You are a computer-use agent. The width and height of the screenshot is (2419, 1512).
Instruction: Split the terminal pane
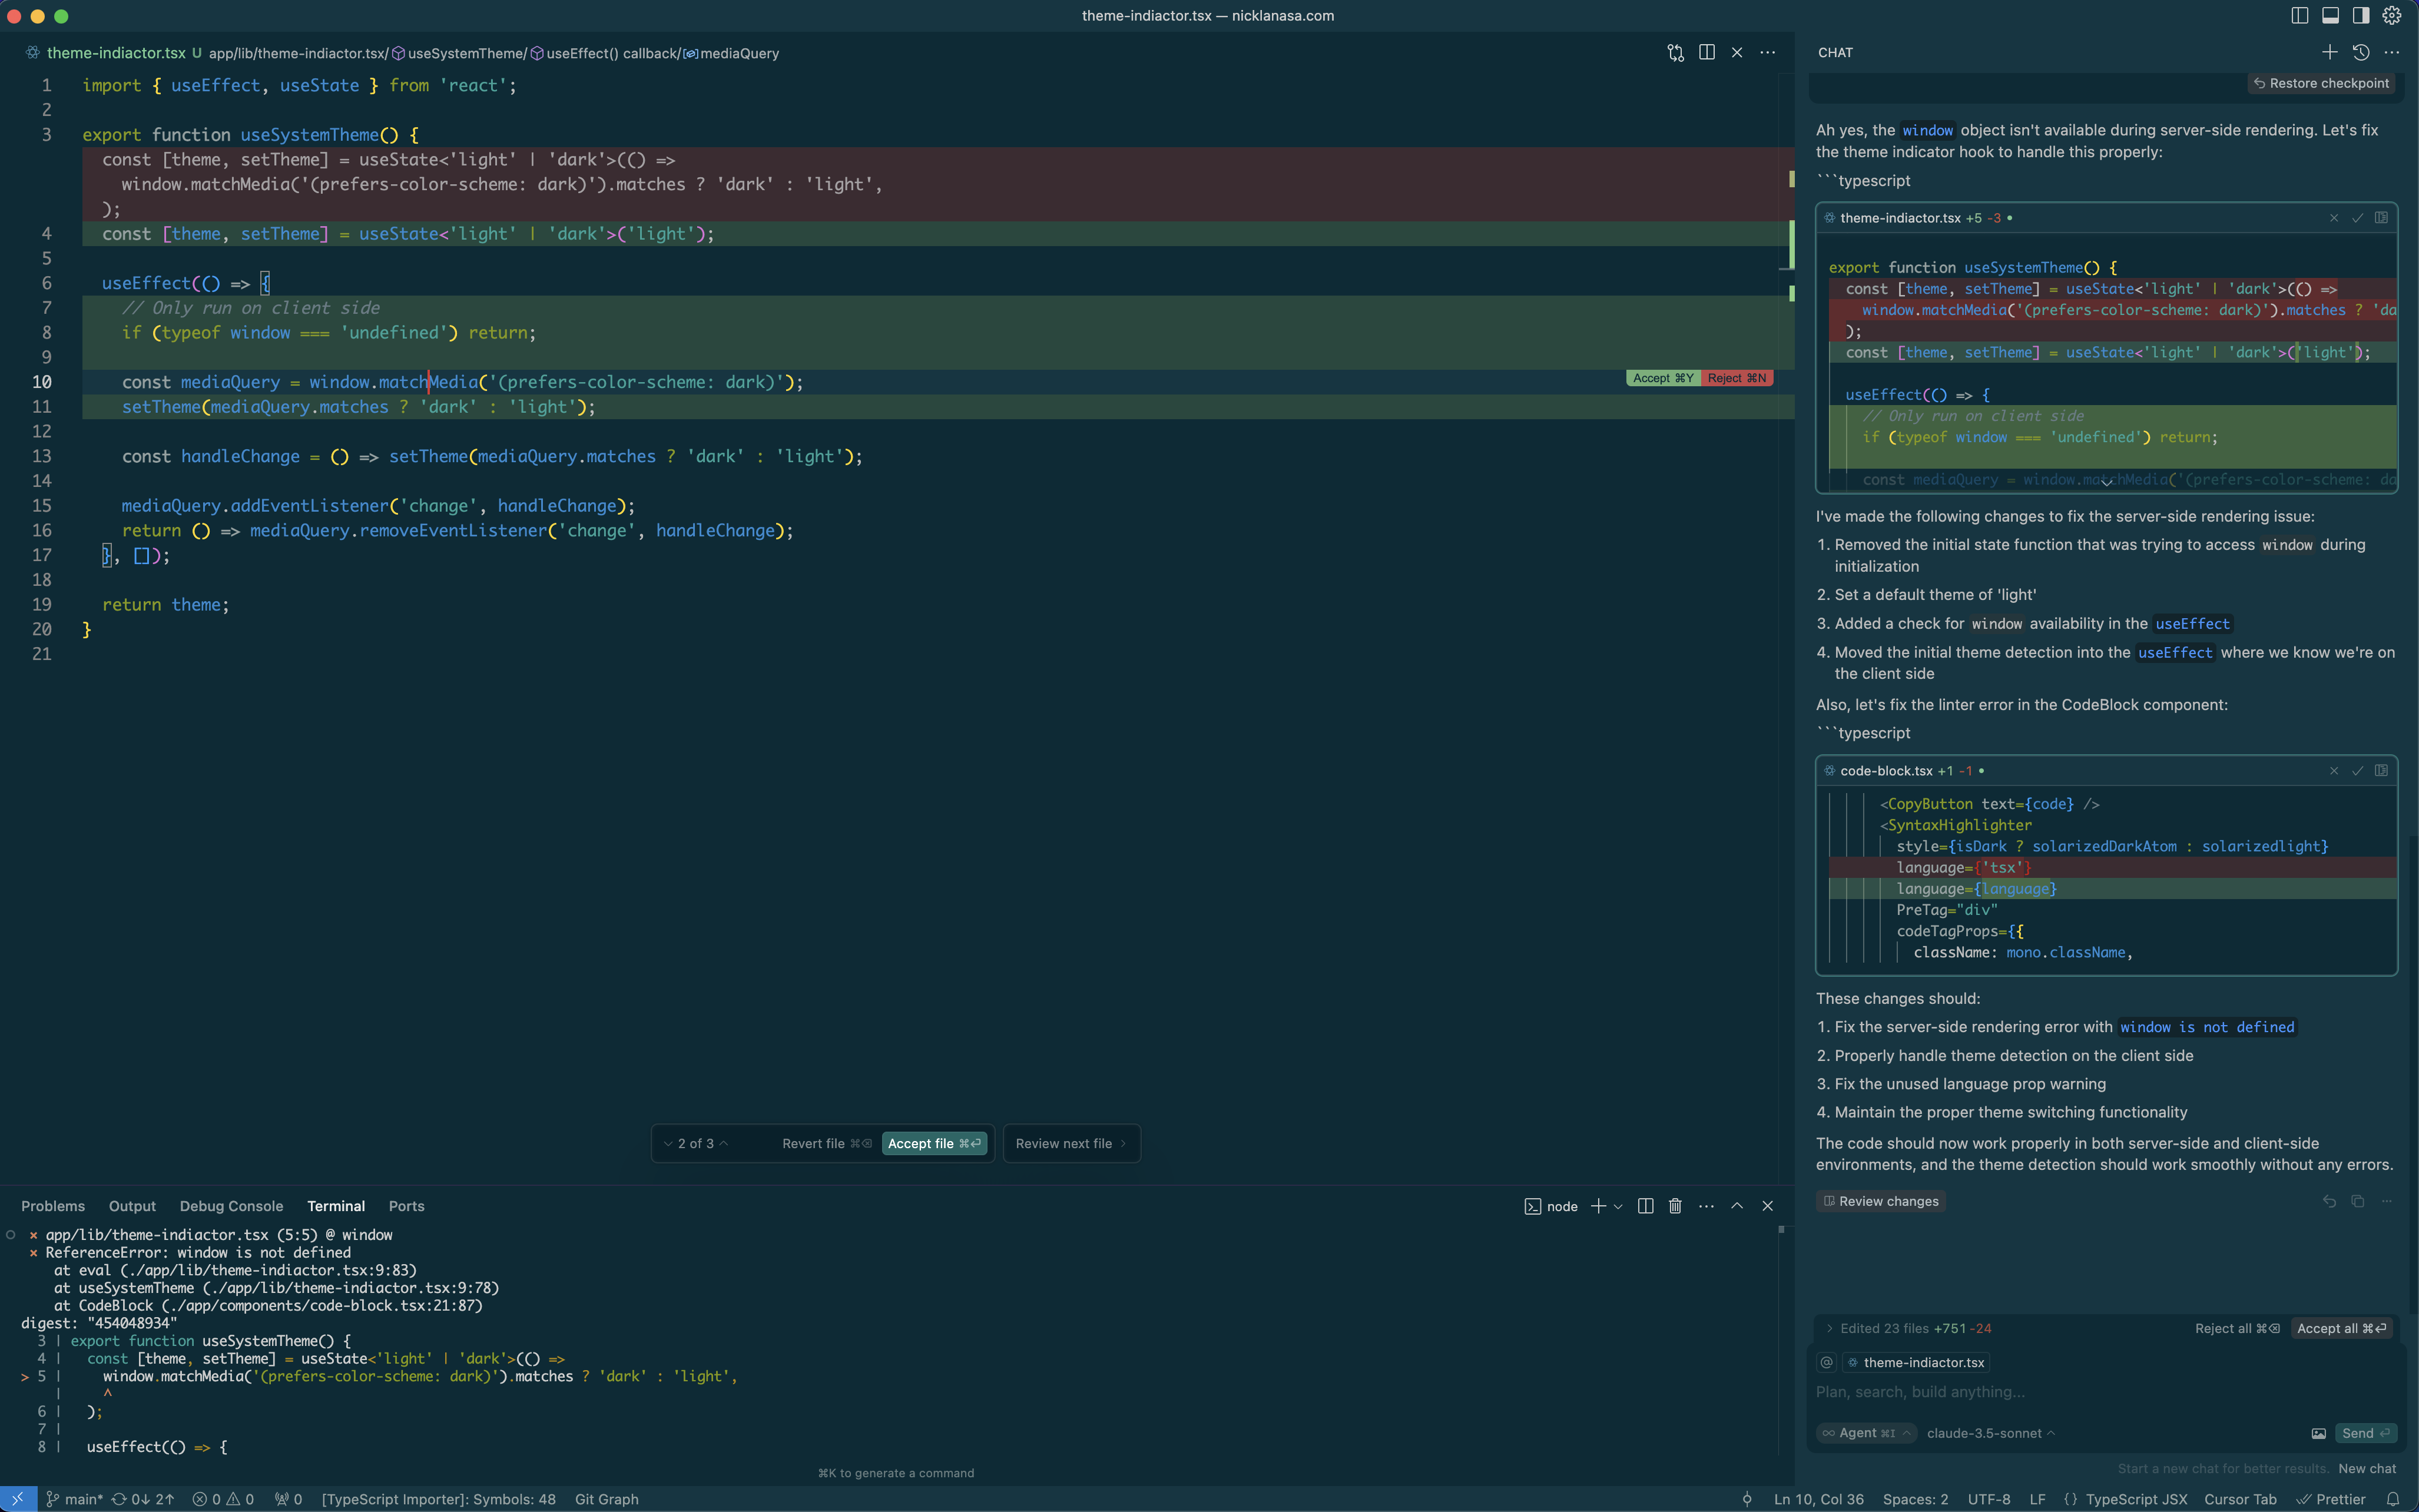click(1645, 1206)
